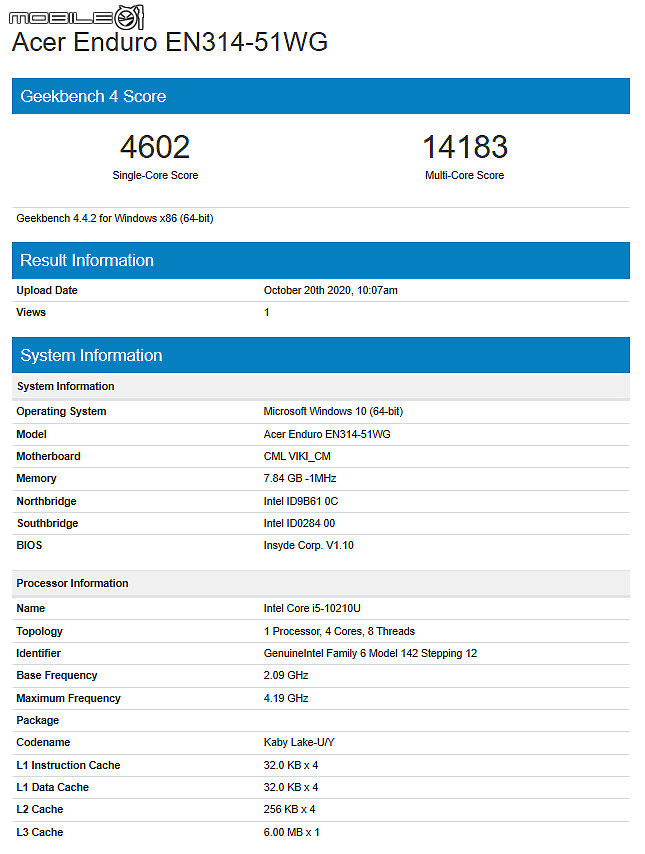Click the Multi-Core Score label

[465, 175]
